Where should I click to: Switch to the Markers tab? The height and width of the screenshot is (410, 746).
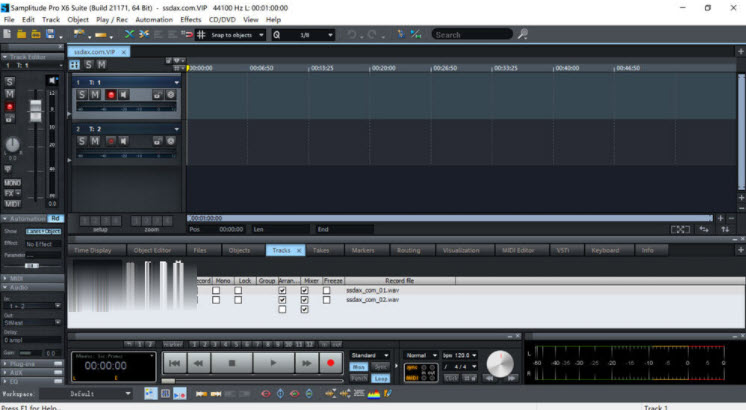363,250
